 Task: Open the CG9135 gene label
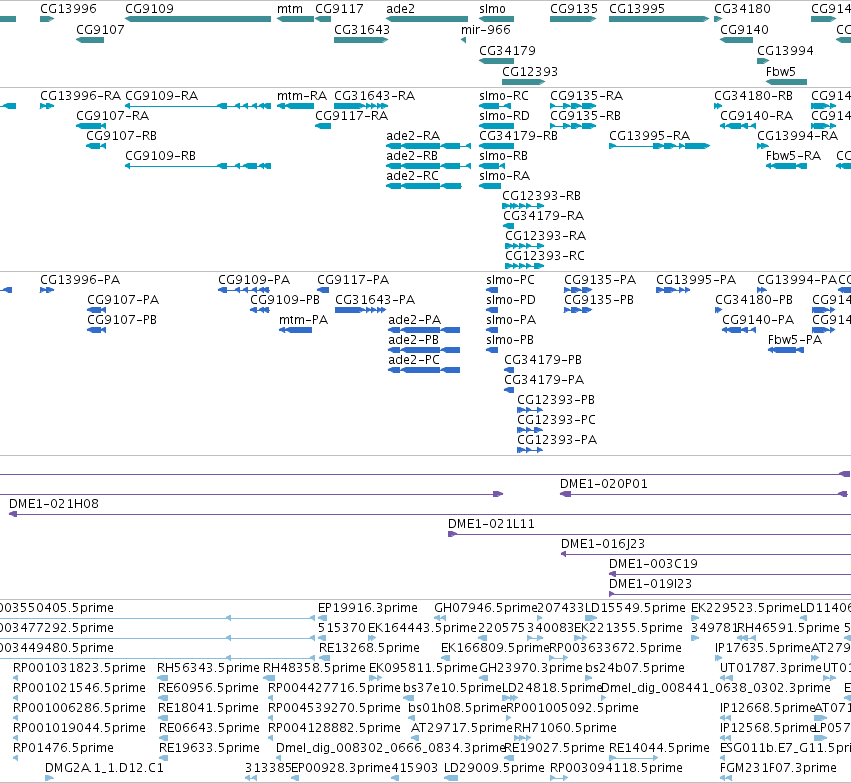[x=574, y=9]
